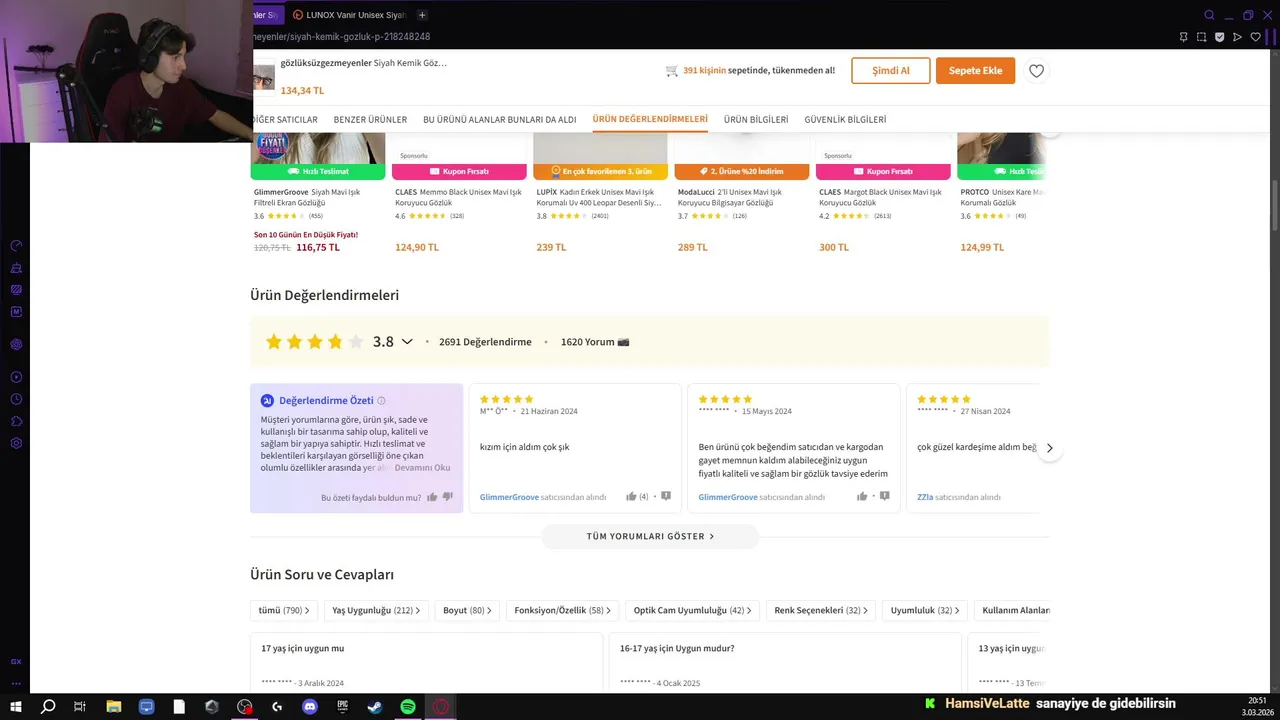Open the Windows Start menu
This screenshot has width=1280, height=720.
point(15,706)
